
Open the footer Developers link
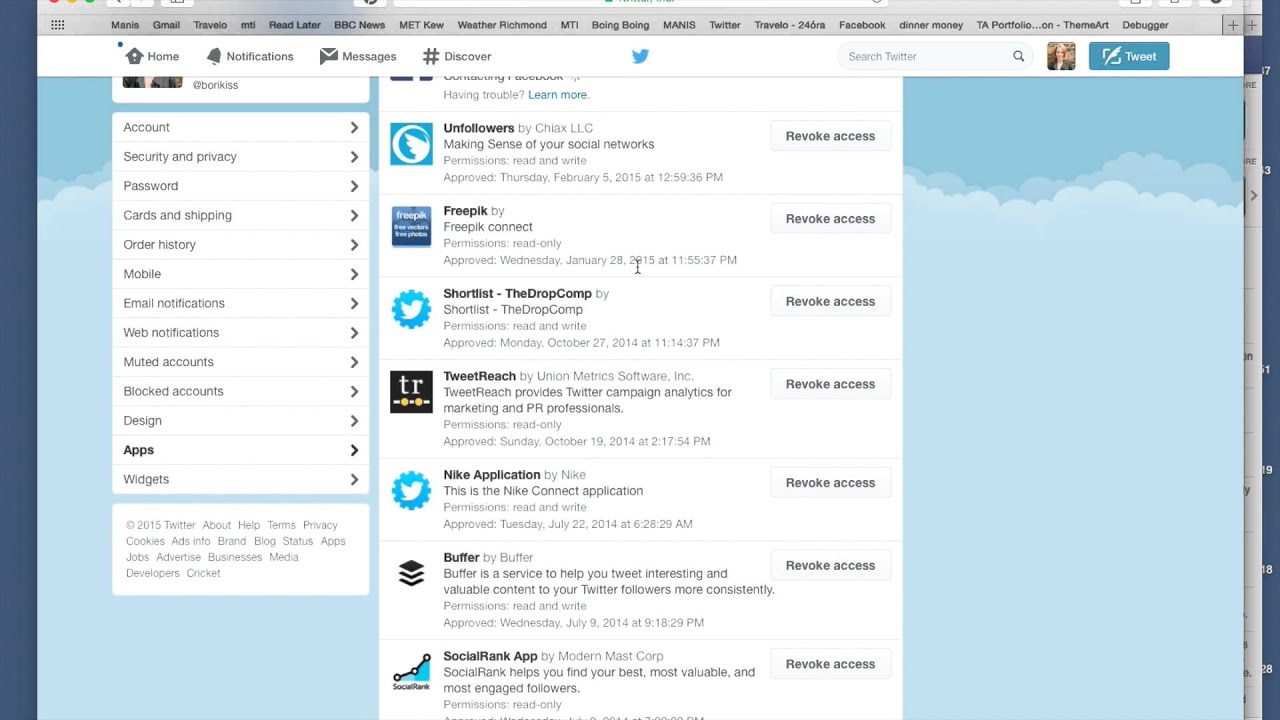153,573
